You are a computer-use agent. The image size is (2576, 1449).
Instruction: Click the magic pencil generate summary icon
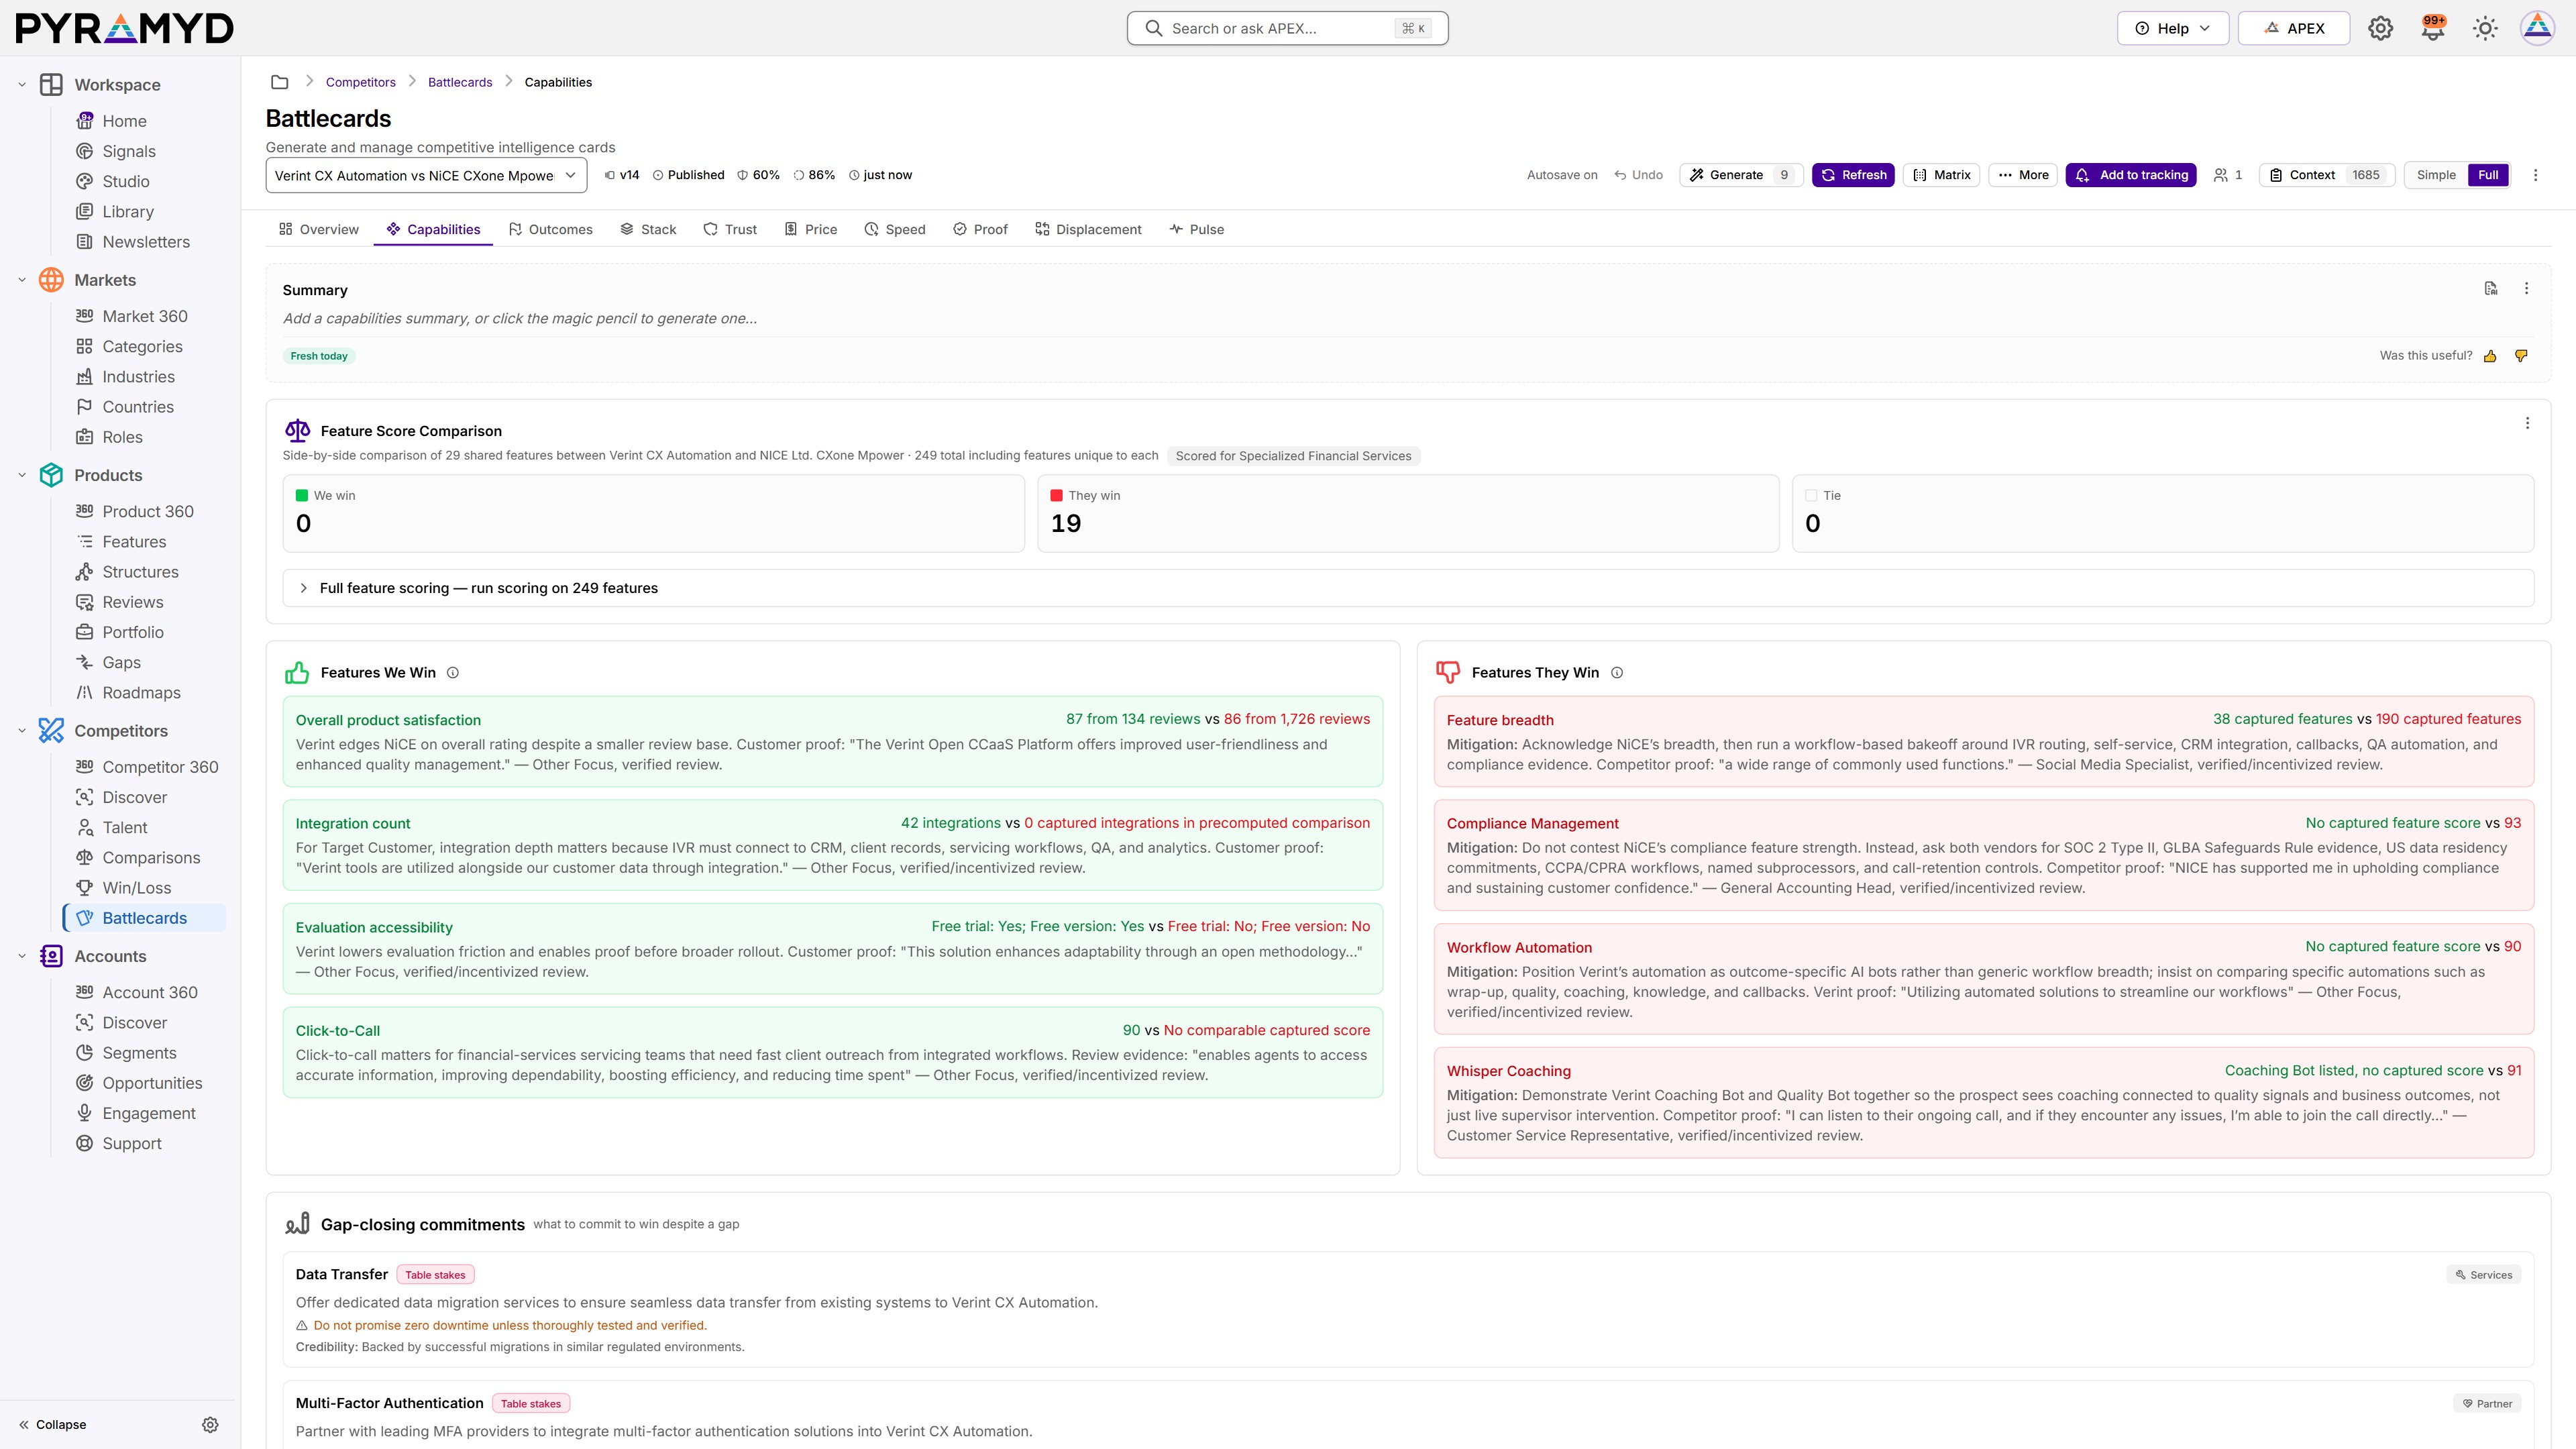[x=2490, y=288]
